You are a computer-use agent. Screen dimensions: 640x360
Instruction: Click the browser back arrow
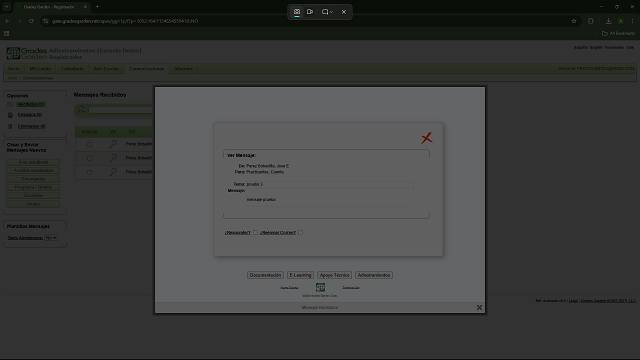click(7, 21)
